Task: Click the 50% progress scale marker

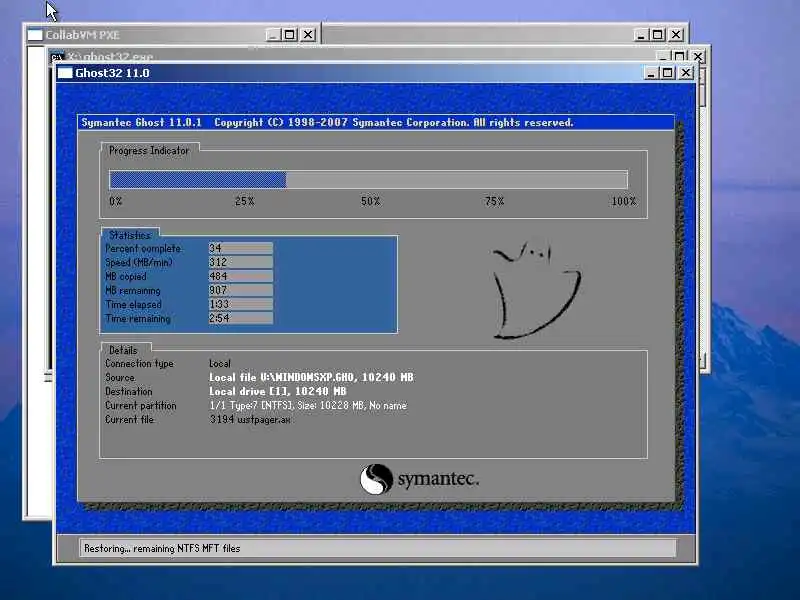Action: 370,201
